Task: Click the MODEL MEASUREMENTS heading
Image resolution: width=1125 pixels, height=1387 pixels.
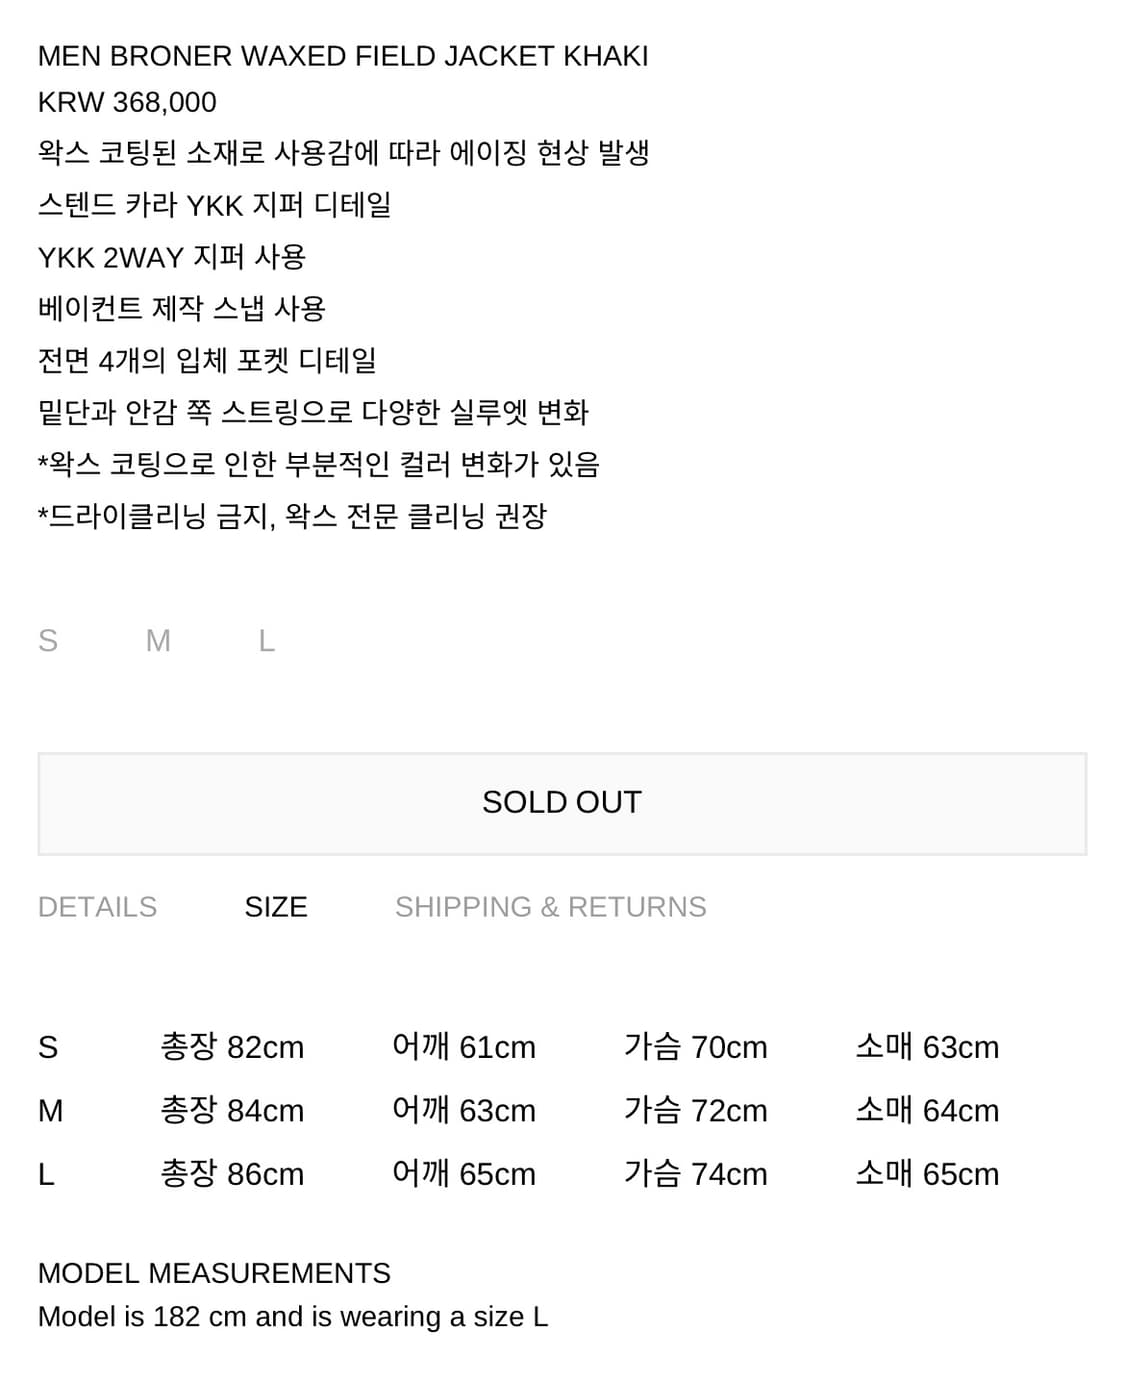Action: tap(214, 1273)
